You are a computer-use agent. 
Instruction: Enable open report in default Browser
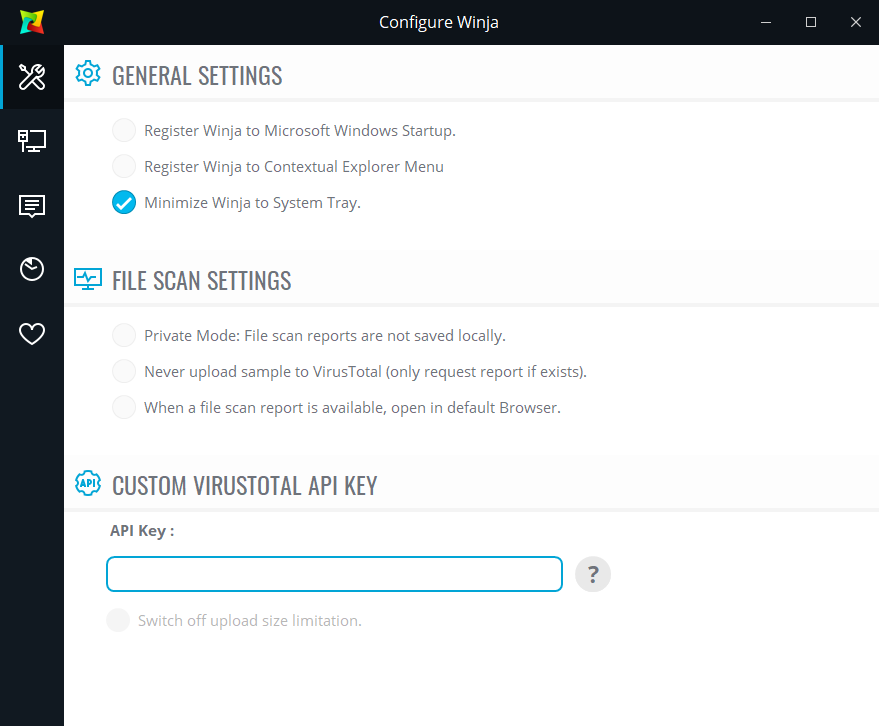pos(124,407)
